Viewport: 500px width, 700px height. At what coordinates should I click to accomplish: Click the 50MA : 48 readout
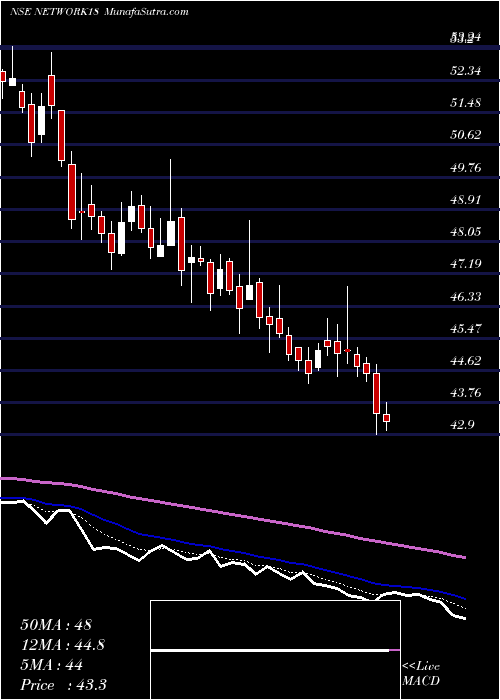[56, 625]
